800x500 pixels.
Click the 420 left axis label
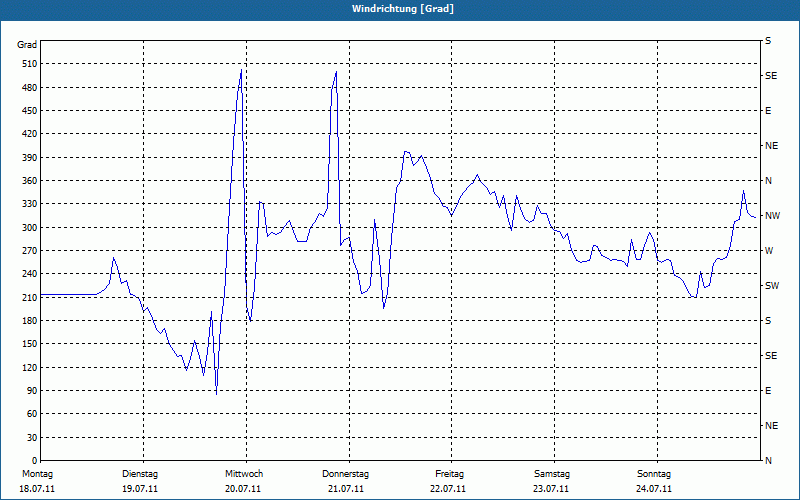click(30, 134)
